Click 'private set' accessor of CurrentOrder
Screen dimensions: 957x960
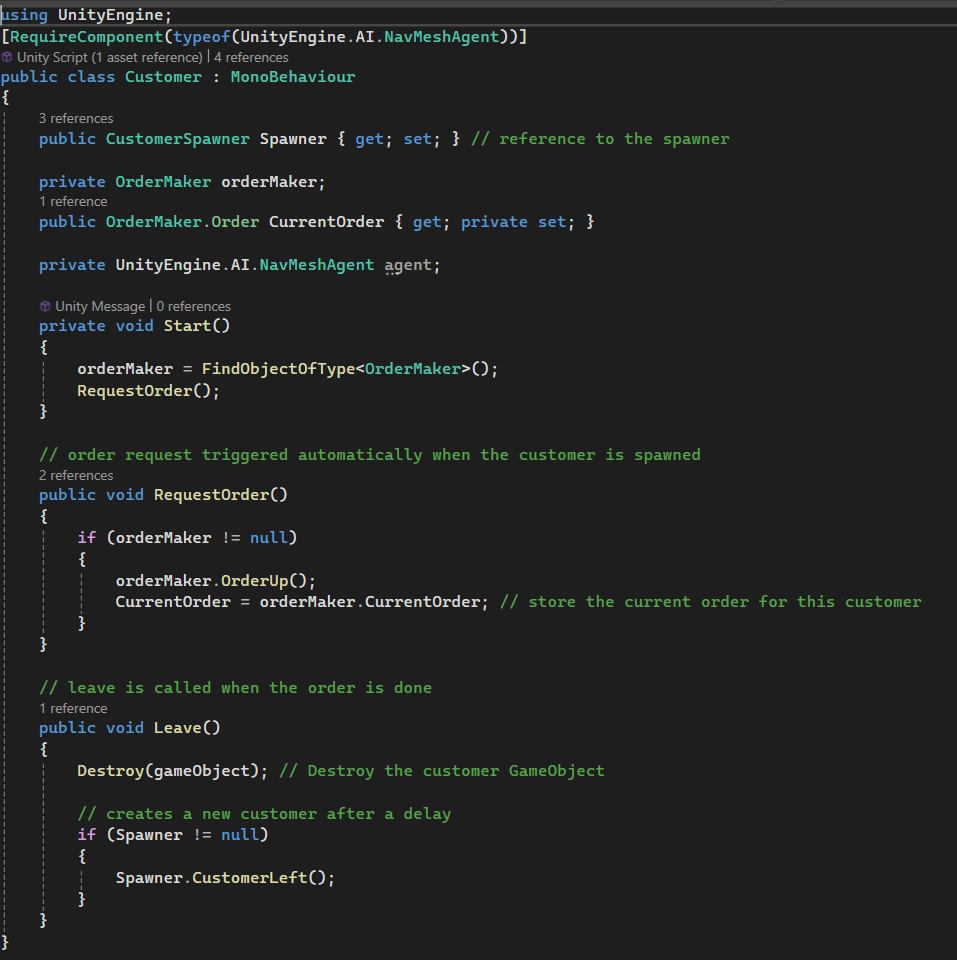click(x=513, y=222)
